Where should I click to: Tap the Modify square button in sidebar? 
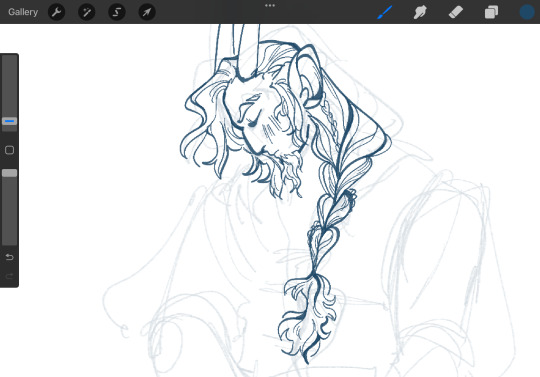click(9, 150)
